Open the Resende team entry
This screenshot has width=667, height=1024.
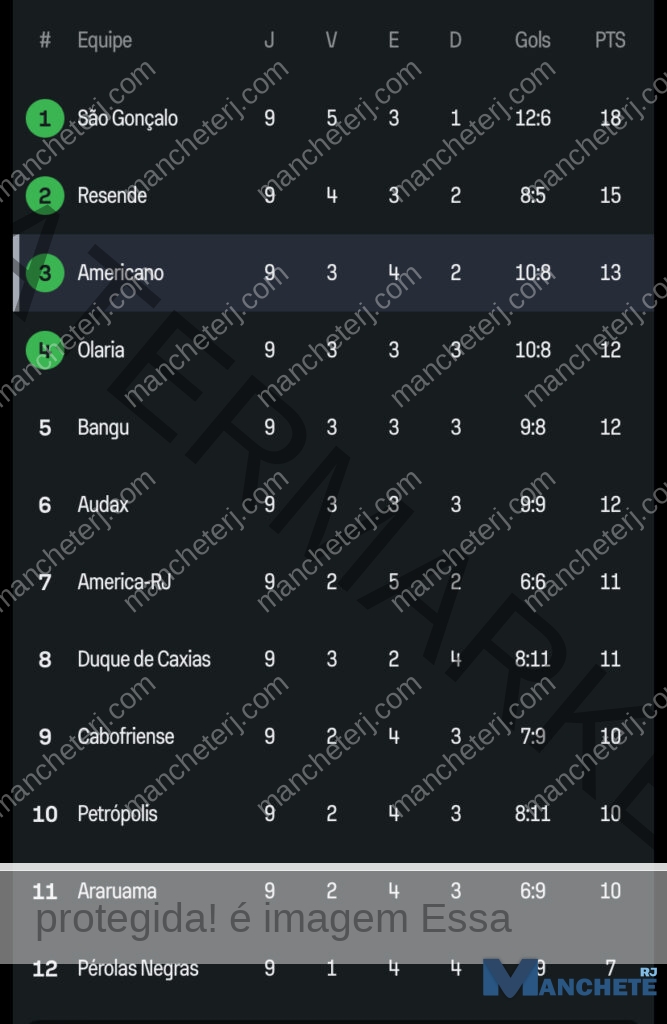click(x=112, y=195)
